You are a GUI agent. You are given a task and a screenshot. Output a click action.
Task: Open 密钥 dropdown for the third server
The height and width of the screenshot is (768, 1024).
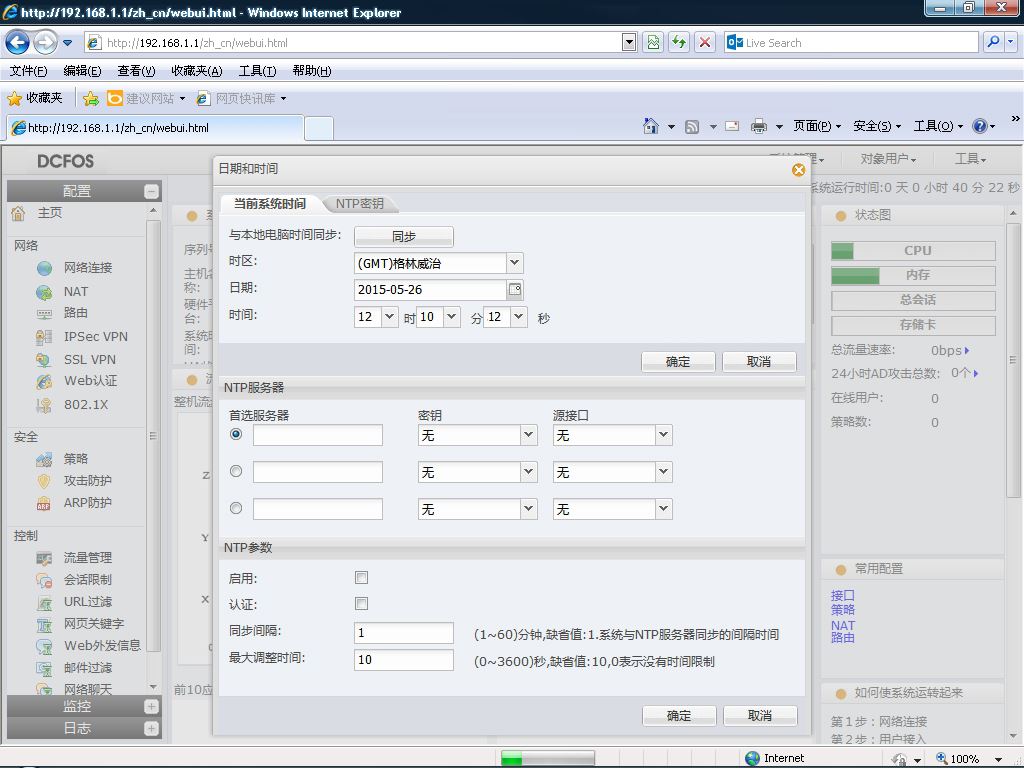click(x=528, y=509)
